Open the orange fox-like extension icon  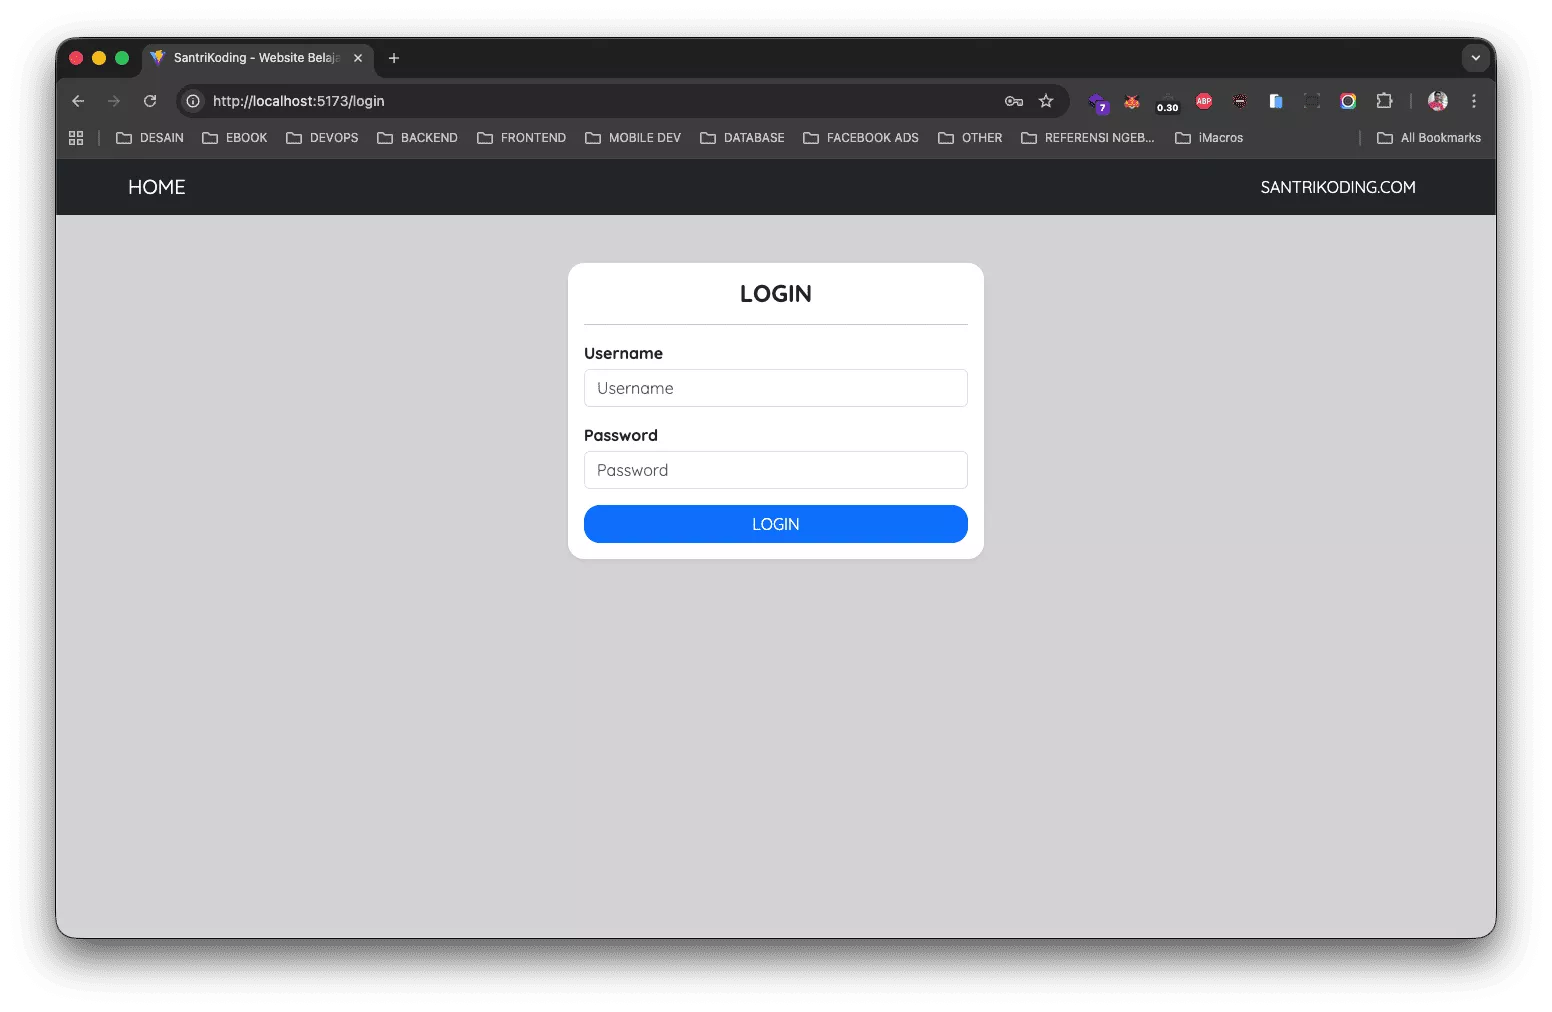pyautogui.click(x=1132, y=101)
